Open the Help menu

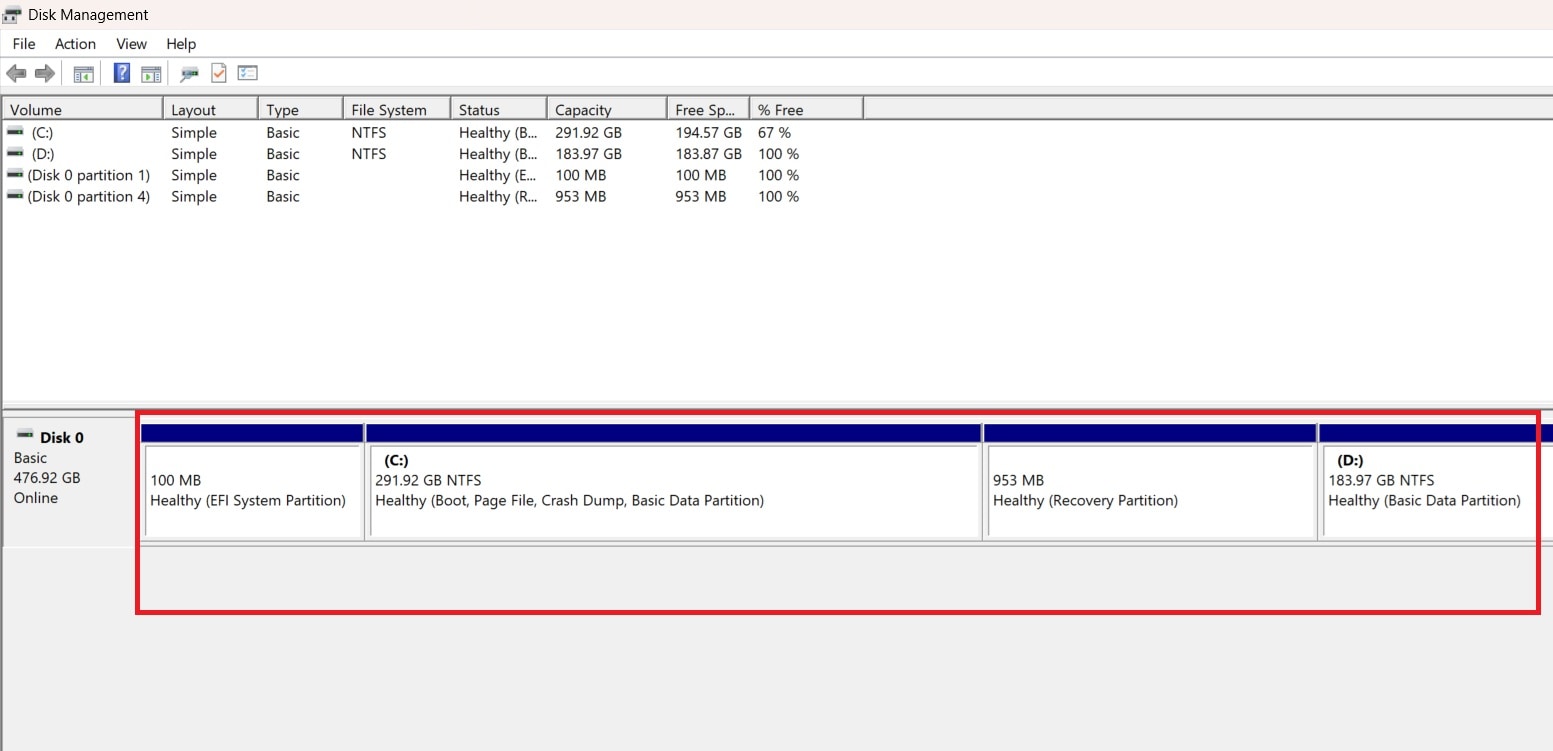[x=180, y=43]
